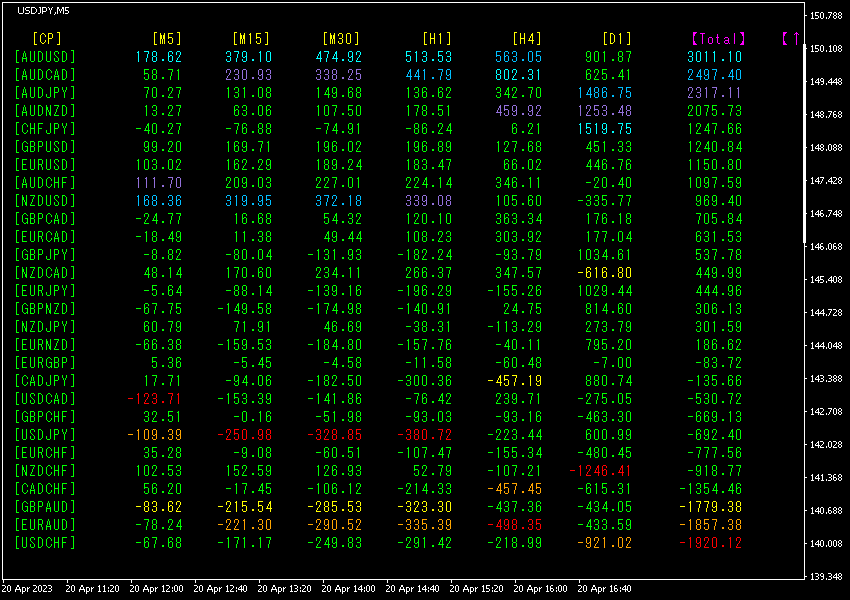Screen dimensions: 850x600
Task: Select the [GBPNZD] pair label
Action: [x=45, y=309]
